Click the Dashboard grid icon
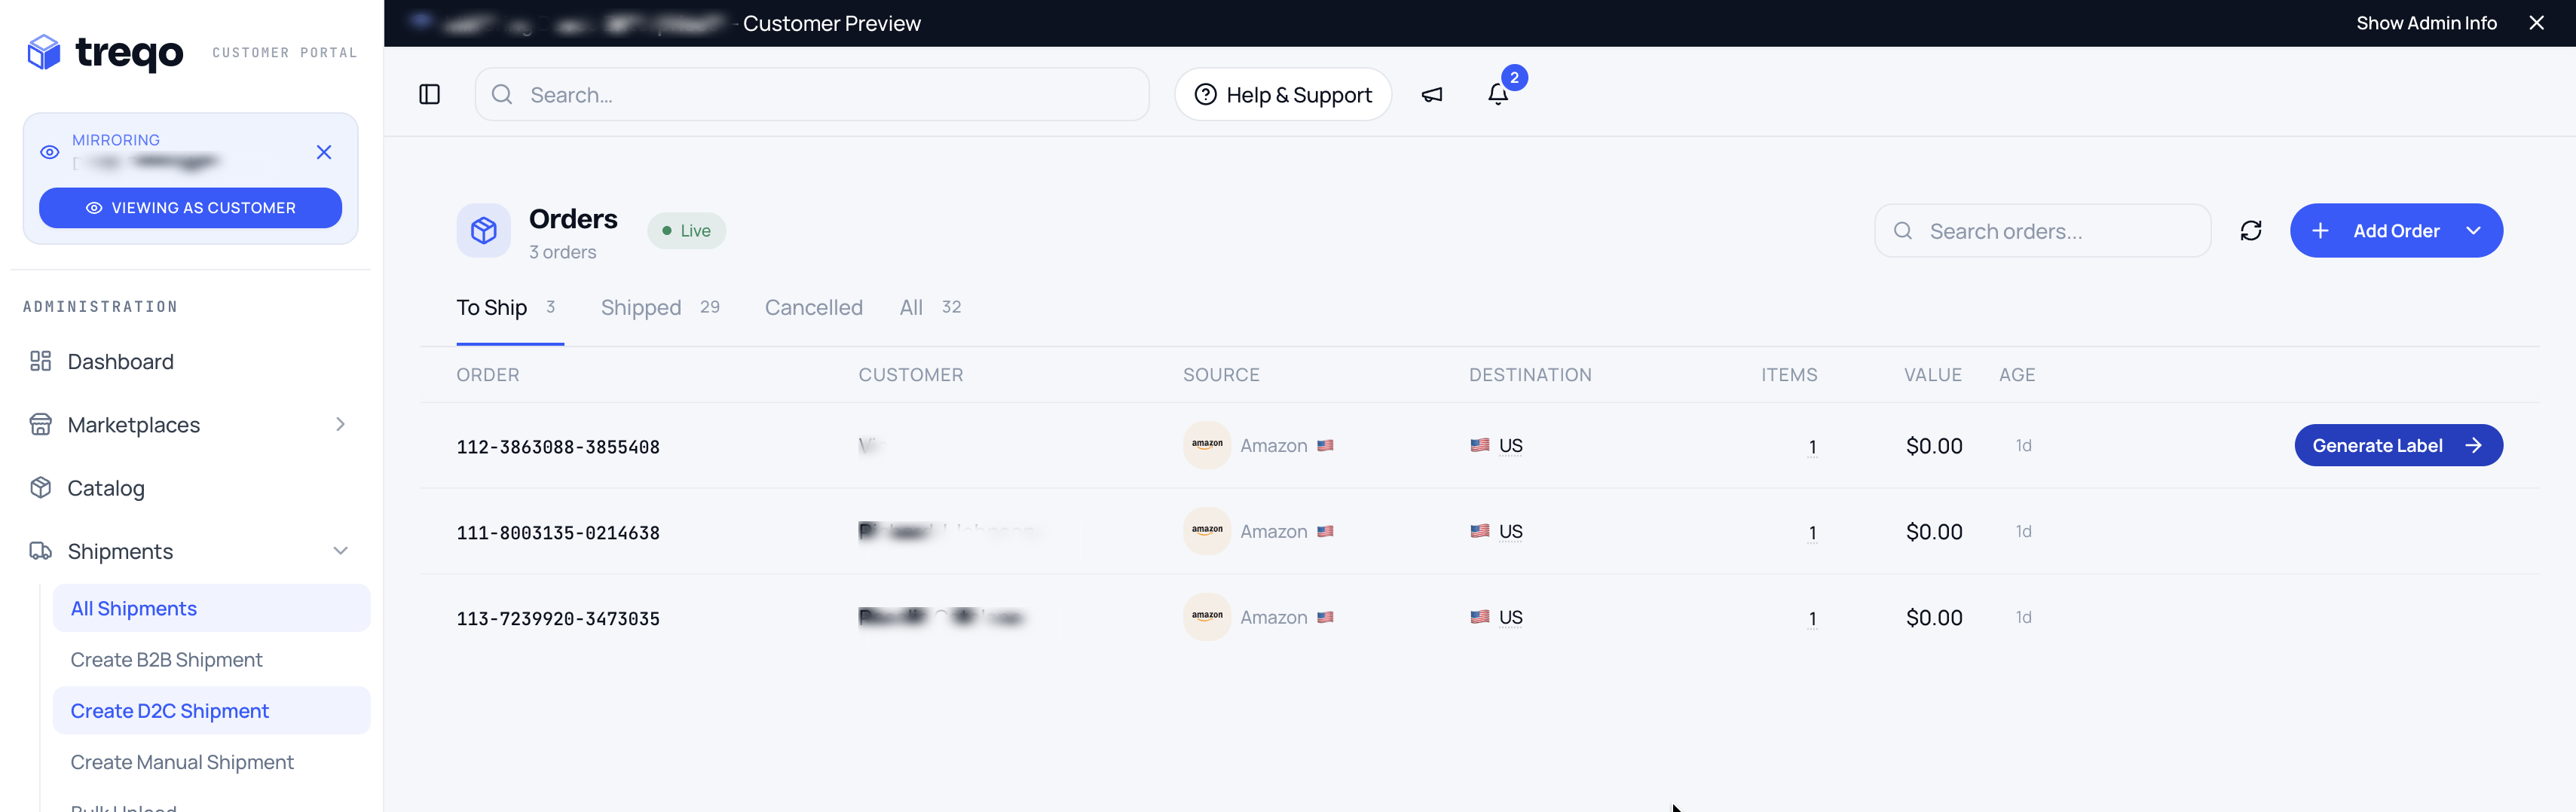2576x812 pixels. [40, 361]
